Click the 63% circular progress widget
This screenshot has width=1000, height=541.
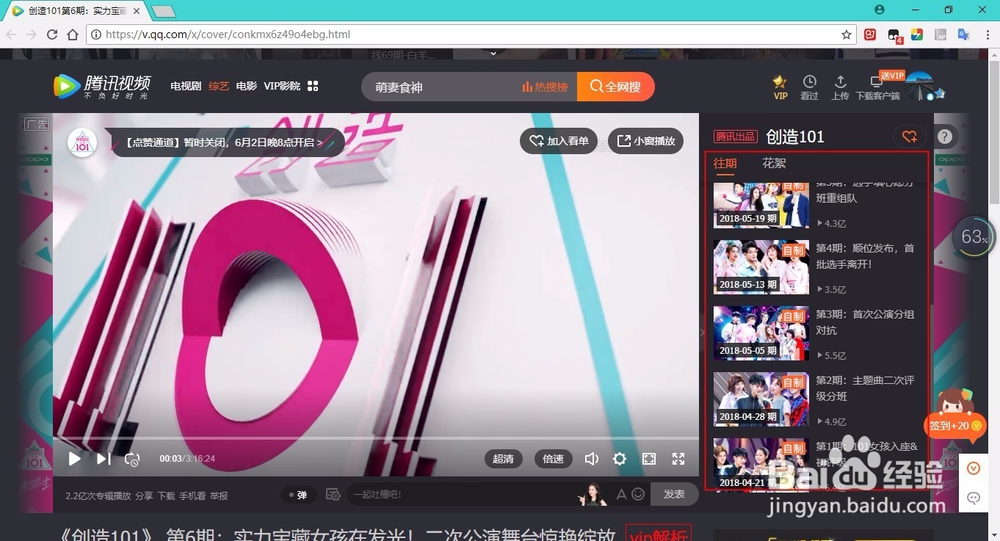click(974, 237)
